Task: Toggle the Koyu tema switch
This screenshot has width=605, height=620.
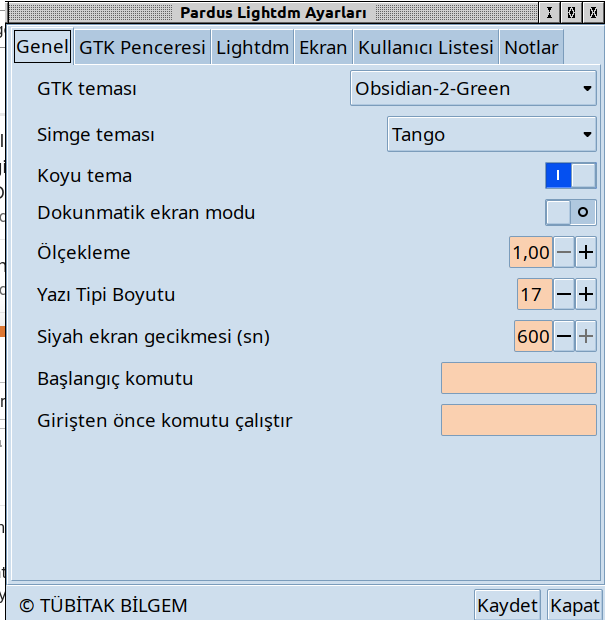Action: click(x=570, y=176)
